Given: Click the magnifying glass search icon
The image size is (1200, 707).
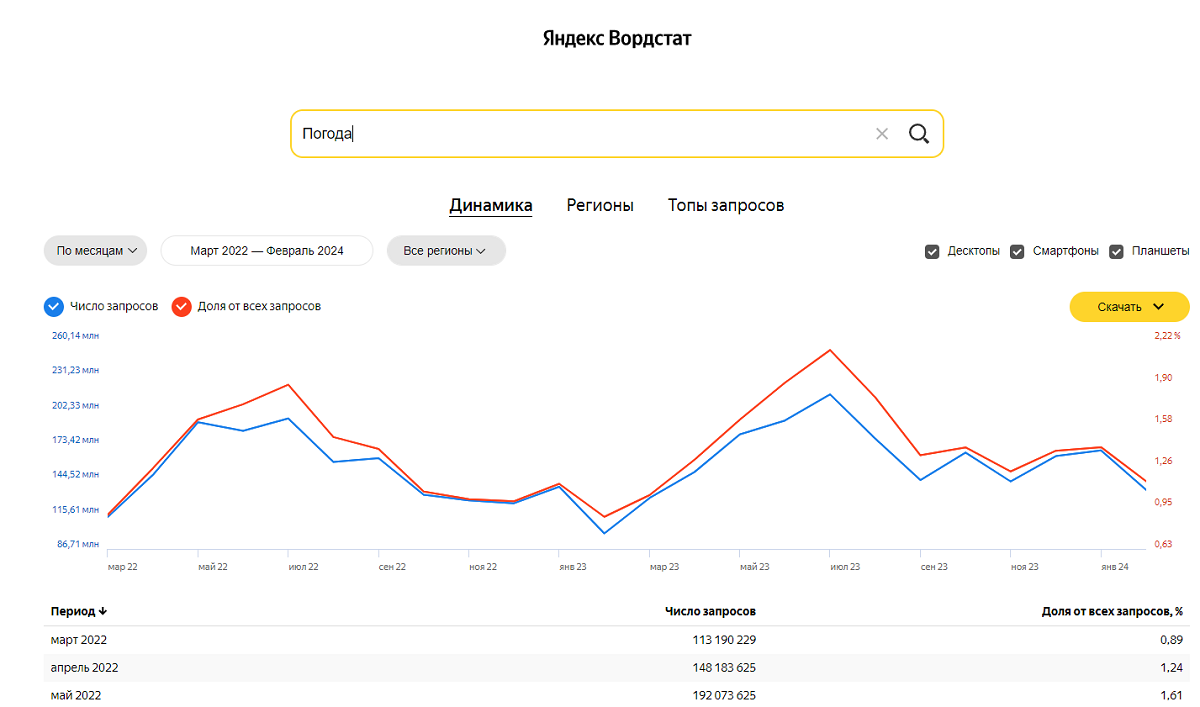Looking at the screenshot, I should tap(918, 134).
